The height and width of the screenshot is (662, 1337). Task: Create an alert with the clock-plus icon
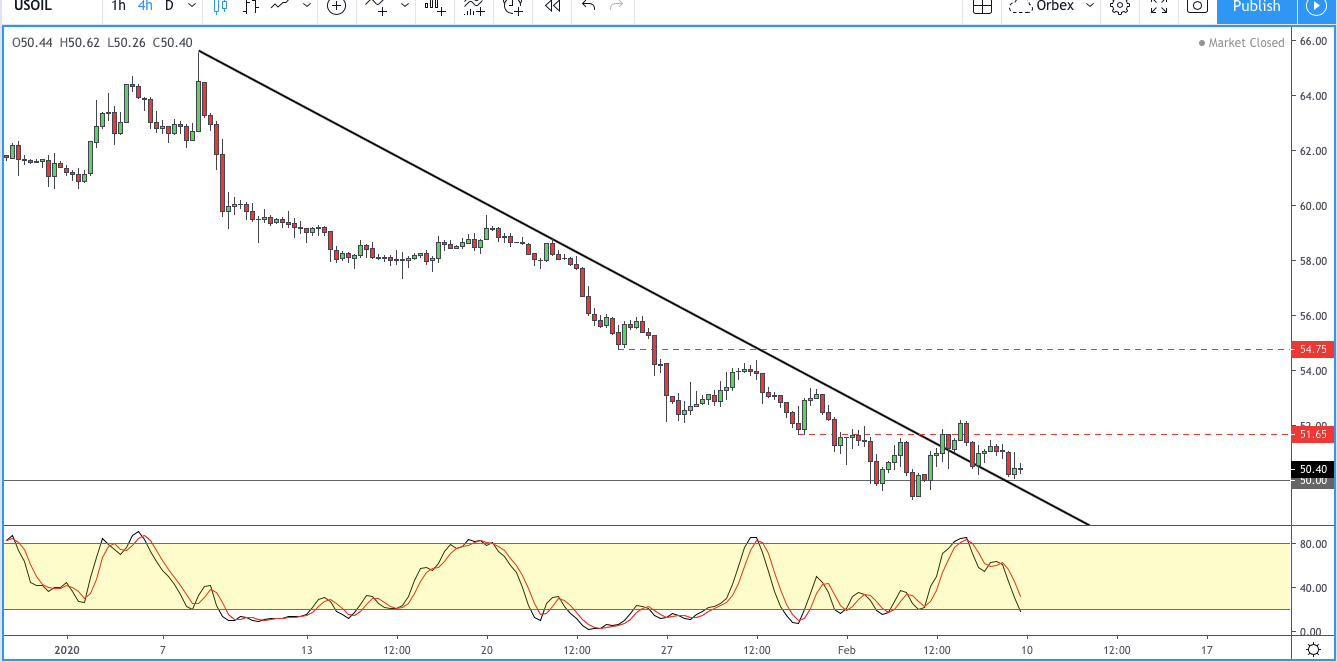tap(514, 6)
